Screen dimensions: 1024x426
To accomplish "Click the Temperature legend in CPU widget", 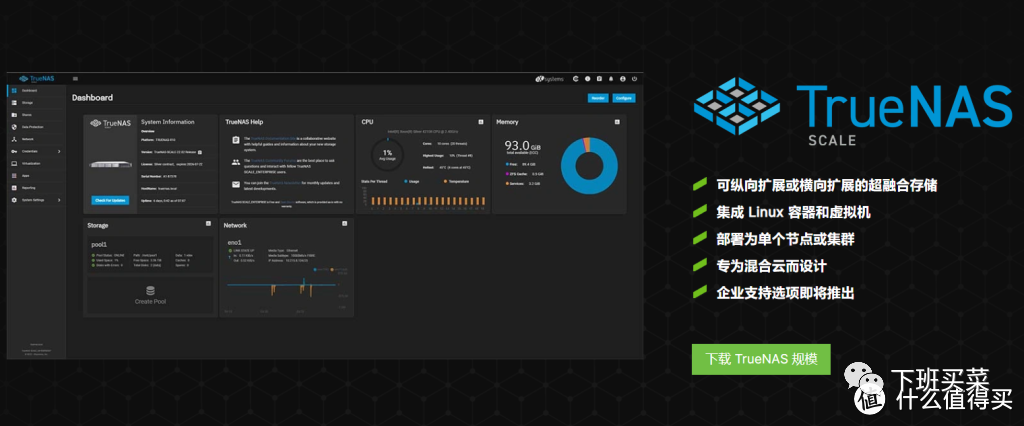I will [x=455, y=181].
